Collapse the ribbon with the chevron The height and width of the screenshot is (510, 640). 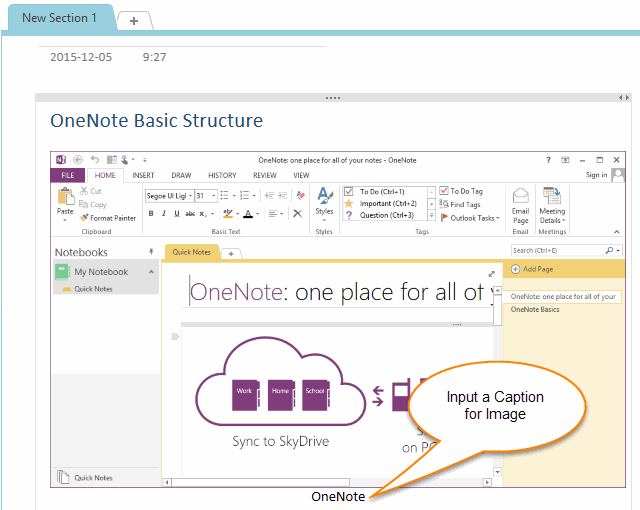click(x=617, y=232)
